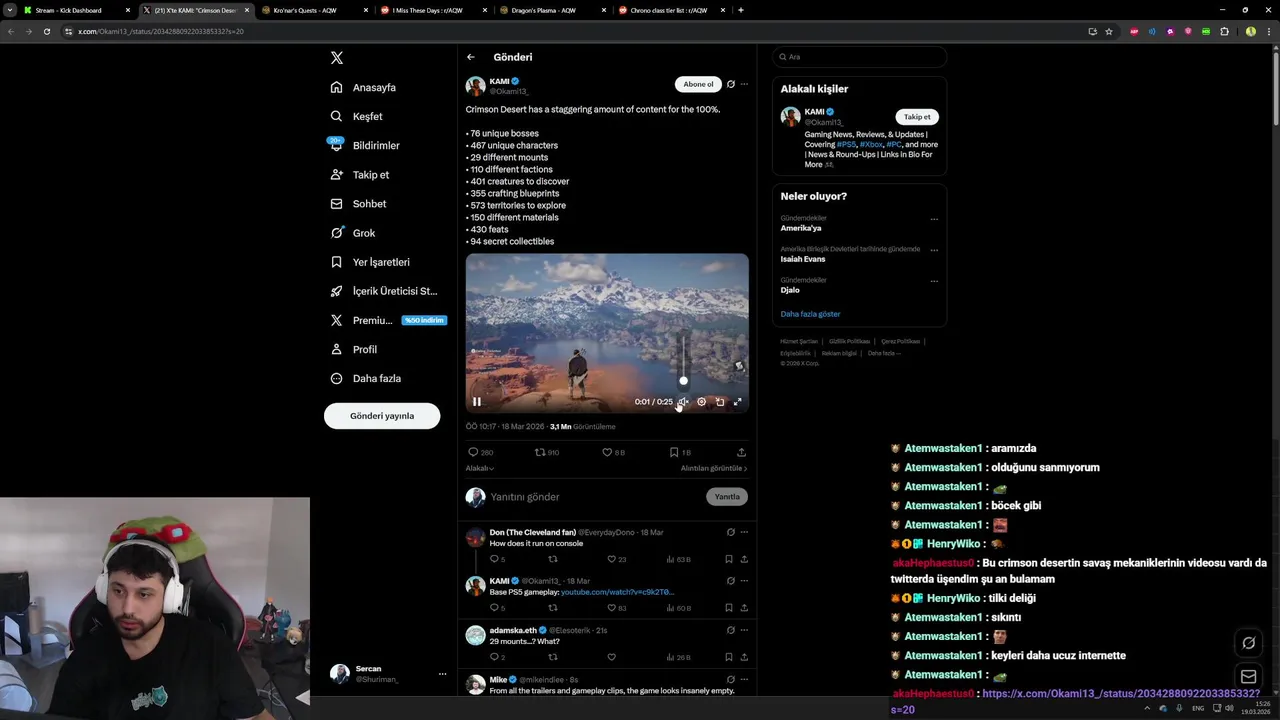Open more options on main KAMI post
The width and height of the screenshot is (1280, 720).
click(x=744, y=84)
